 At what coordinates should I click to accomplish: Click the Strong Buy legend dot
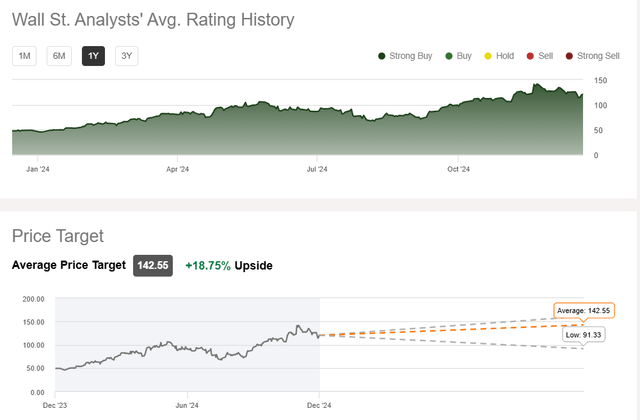coord(382,56)
